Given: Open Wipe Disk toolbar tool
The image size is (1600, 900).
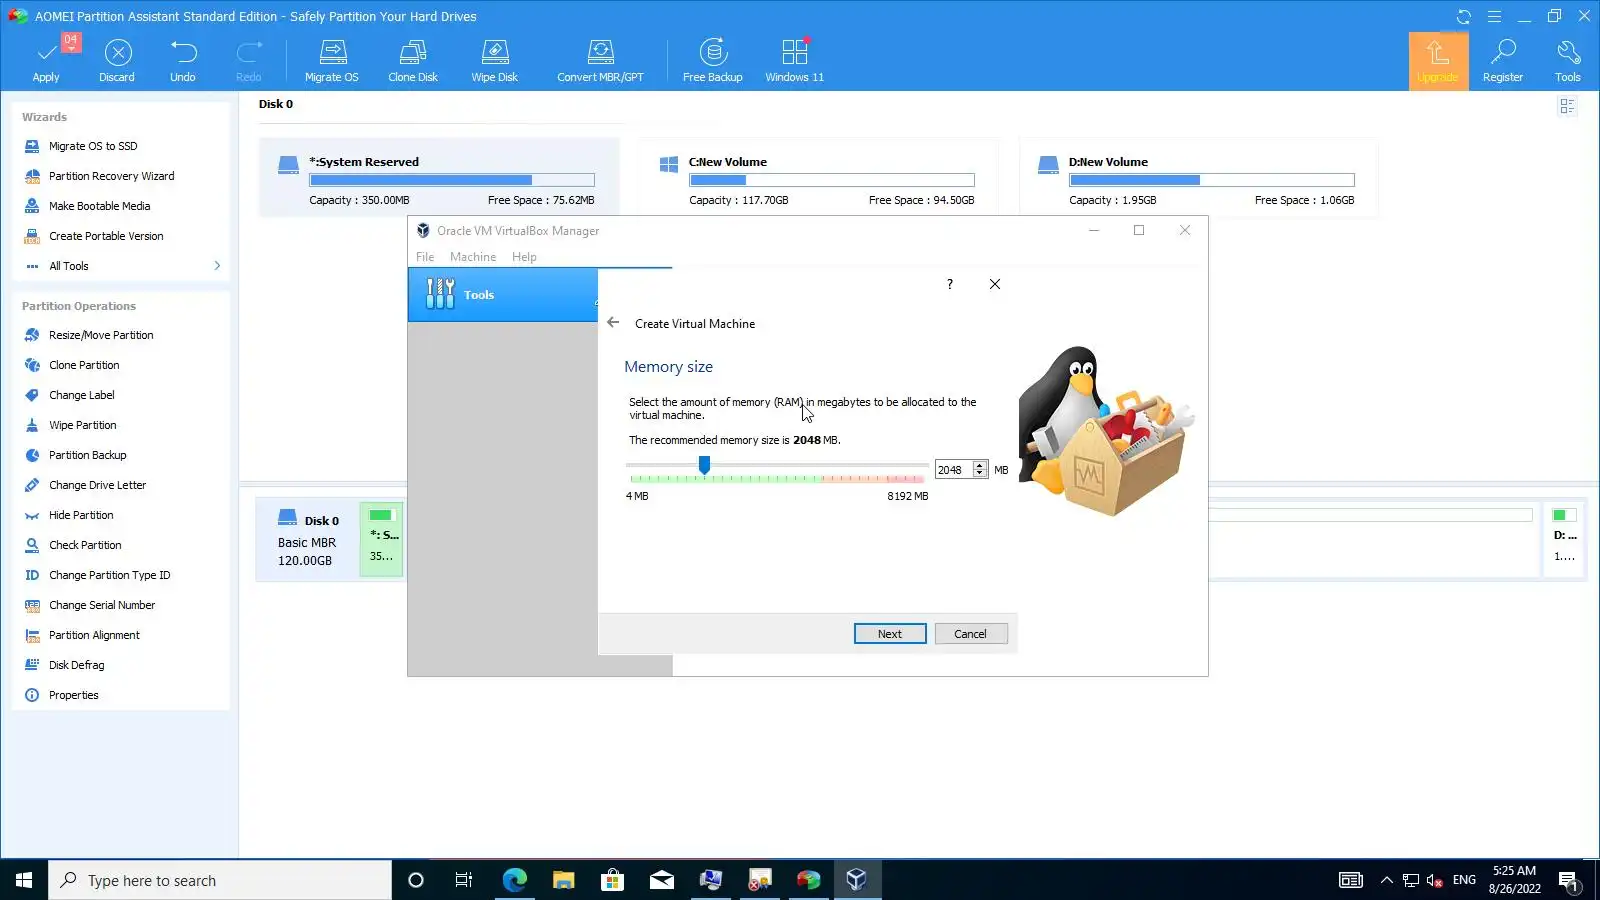Looking at the screenshot, I should [x=495, y=61].
